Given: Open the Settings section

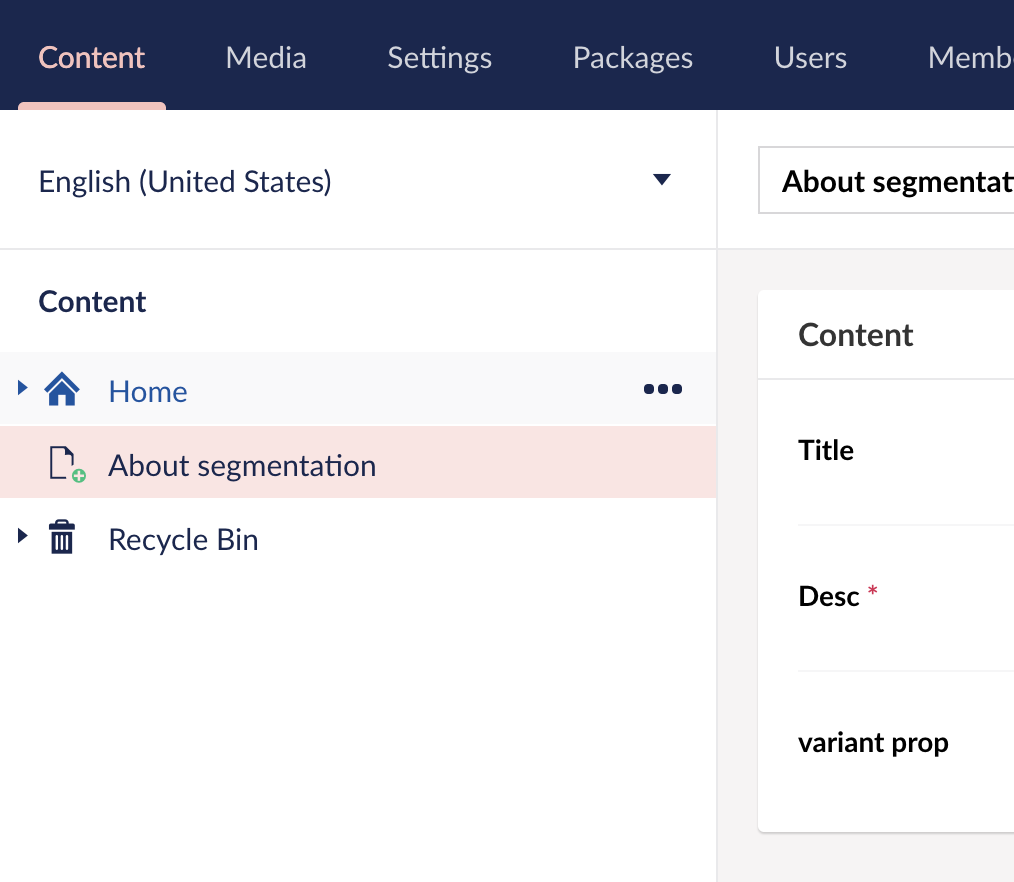Looking at the screenshot, I should point(439,58).
